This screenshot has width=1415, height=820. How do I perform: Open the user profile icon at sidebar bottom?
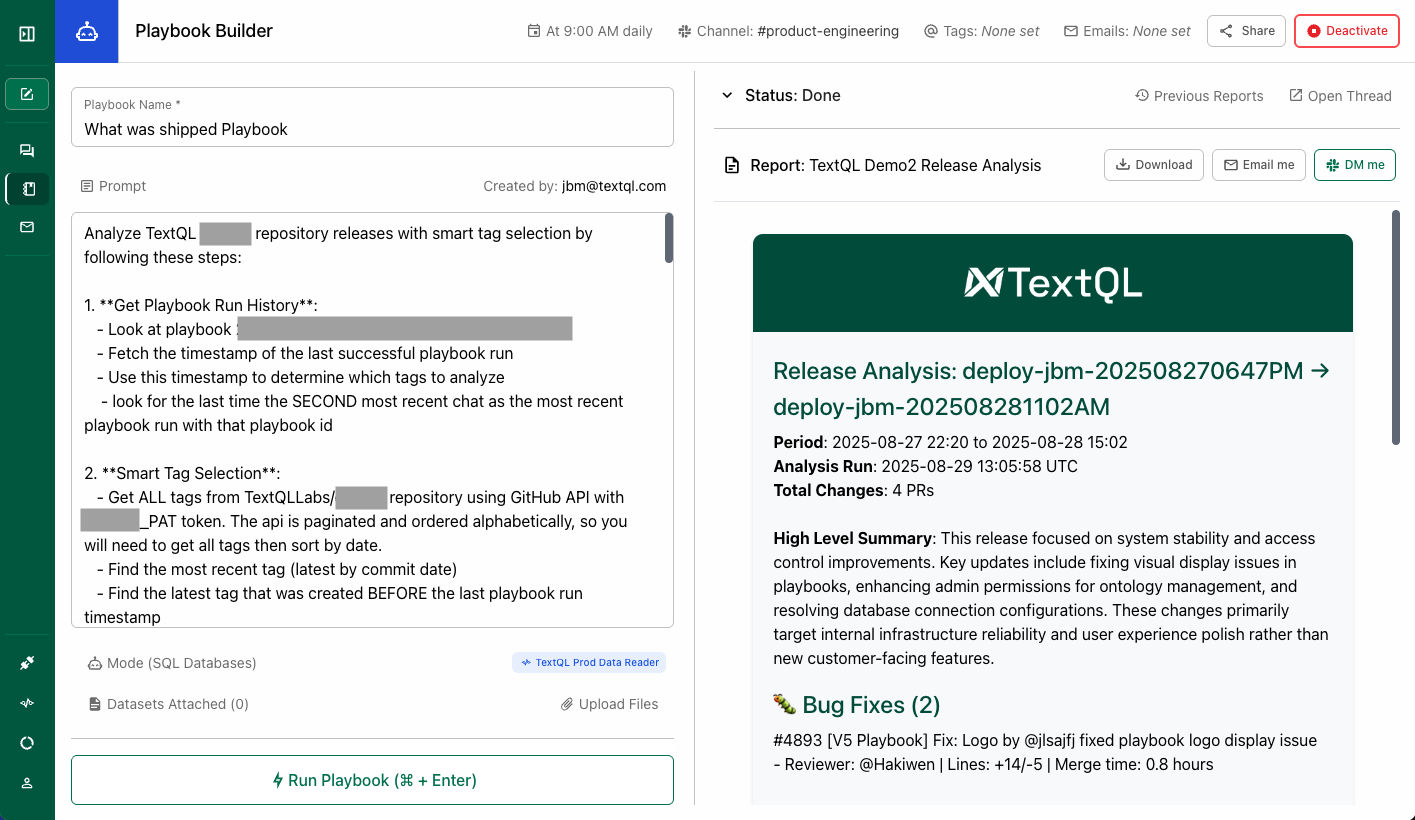pyautogui.click(x=26, y=782)
